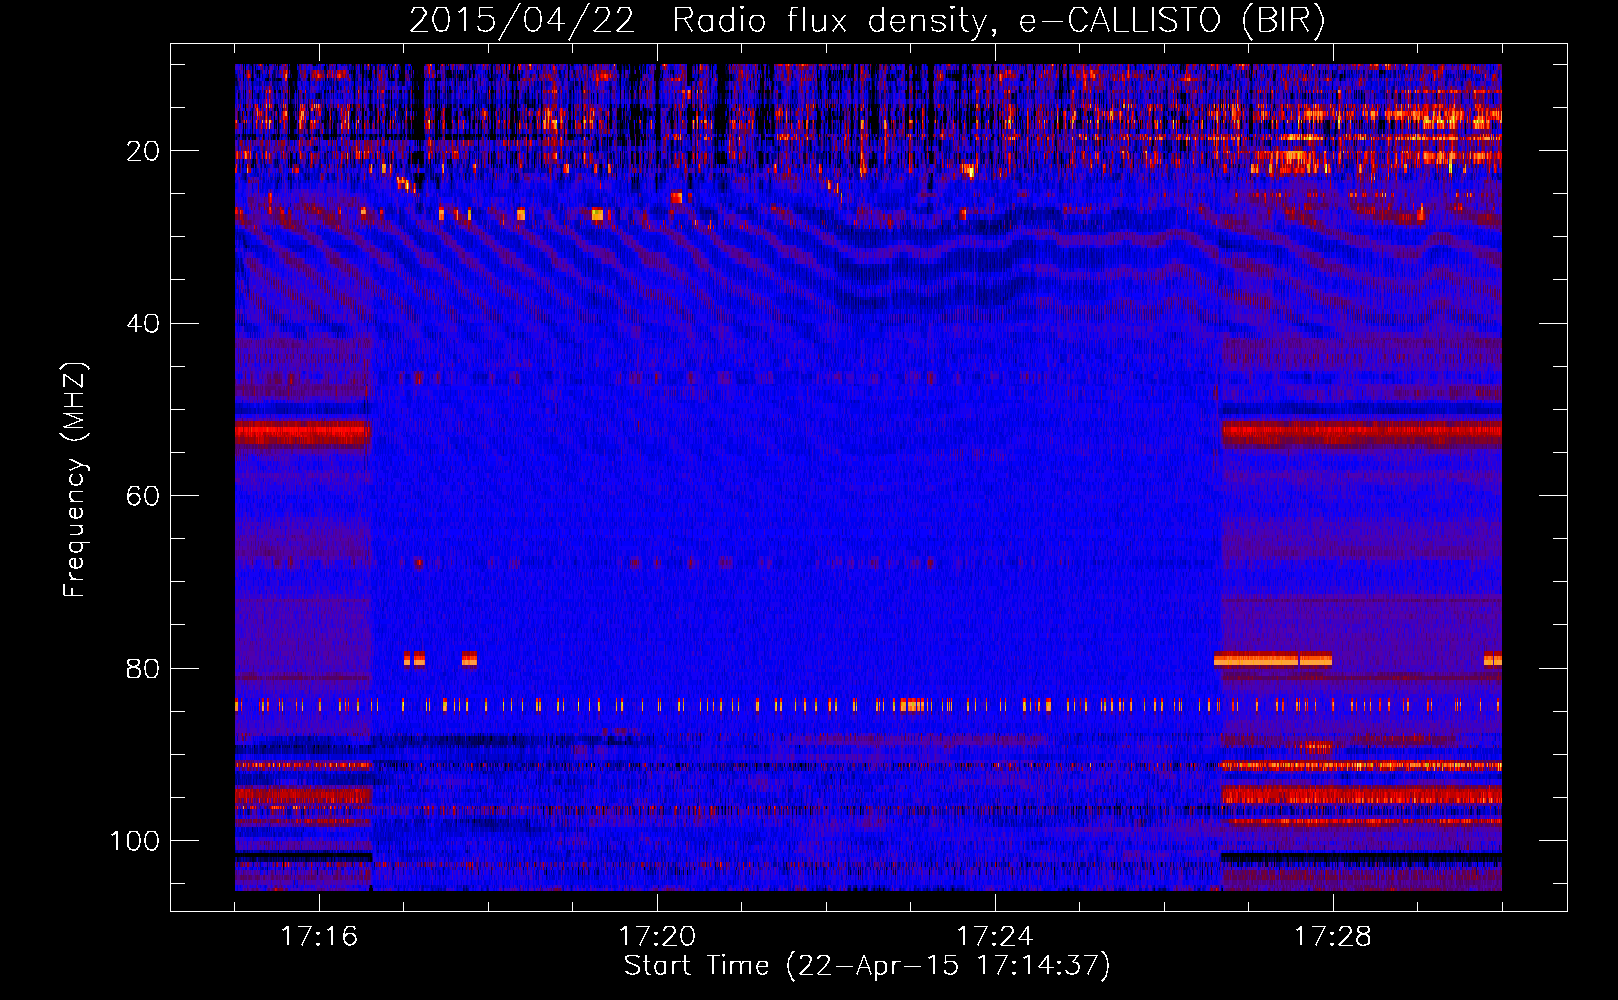Click the "40" frequency tick label

coord(143,324)
